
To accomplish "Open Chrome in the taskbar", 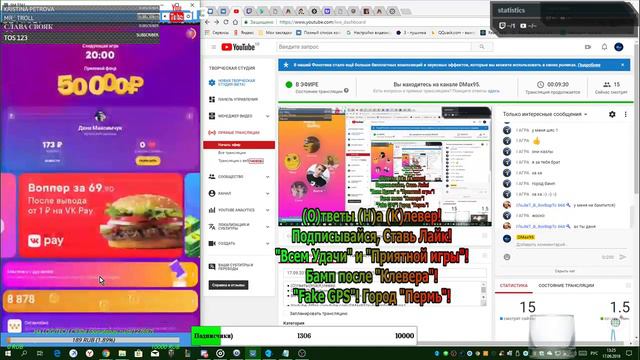I will click(x=106, y=353).
